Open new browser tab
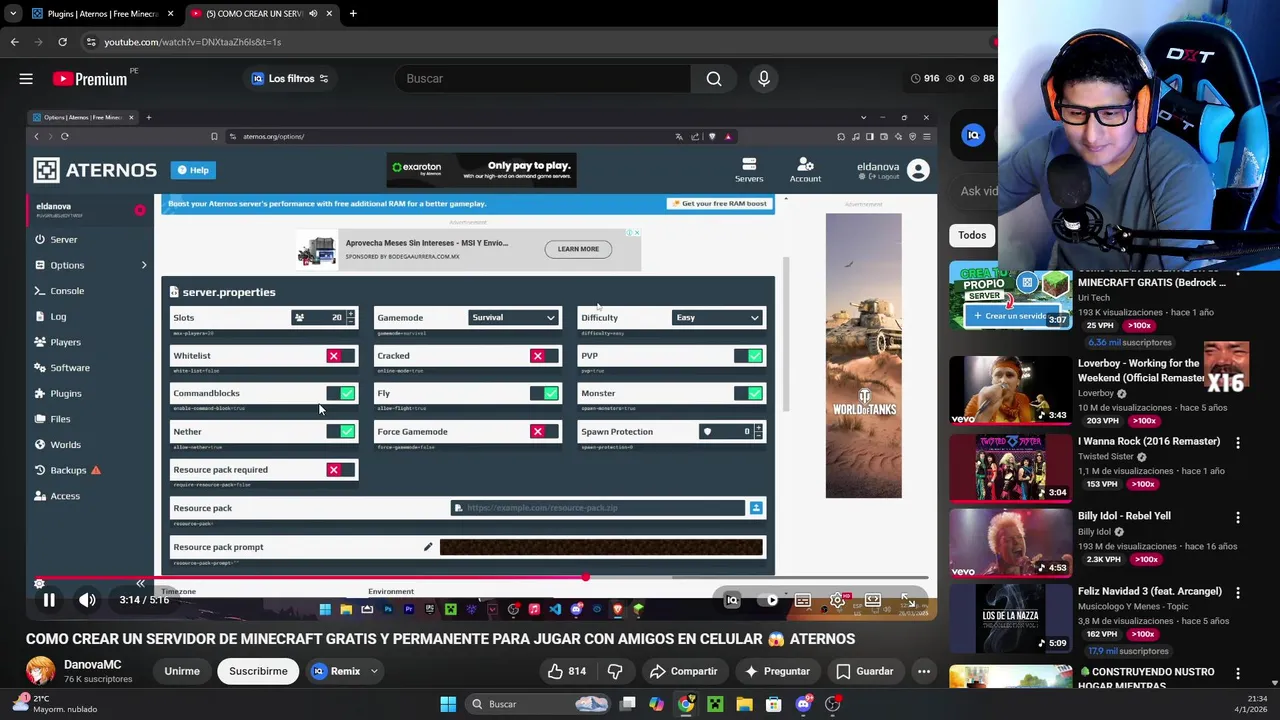Image resolution: width=1280 pixels, height=720 pixels. (x=353, y=13)
